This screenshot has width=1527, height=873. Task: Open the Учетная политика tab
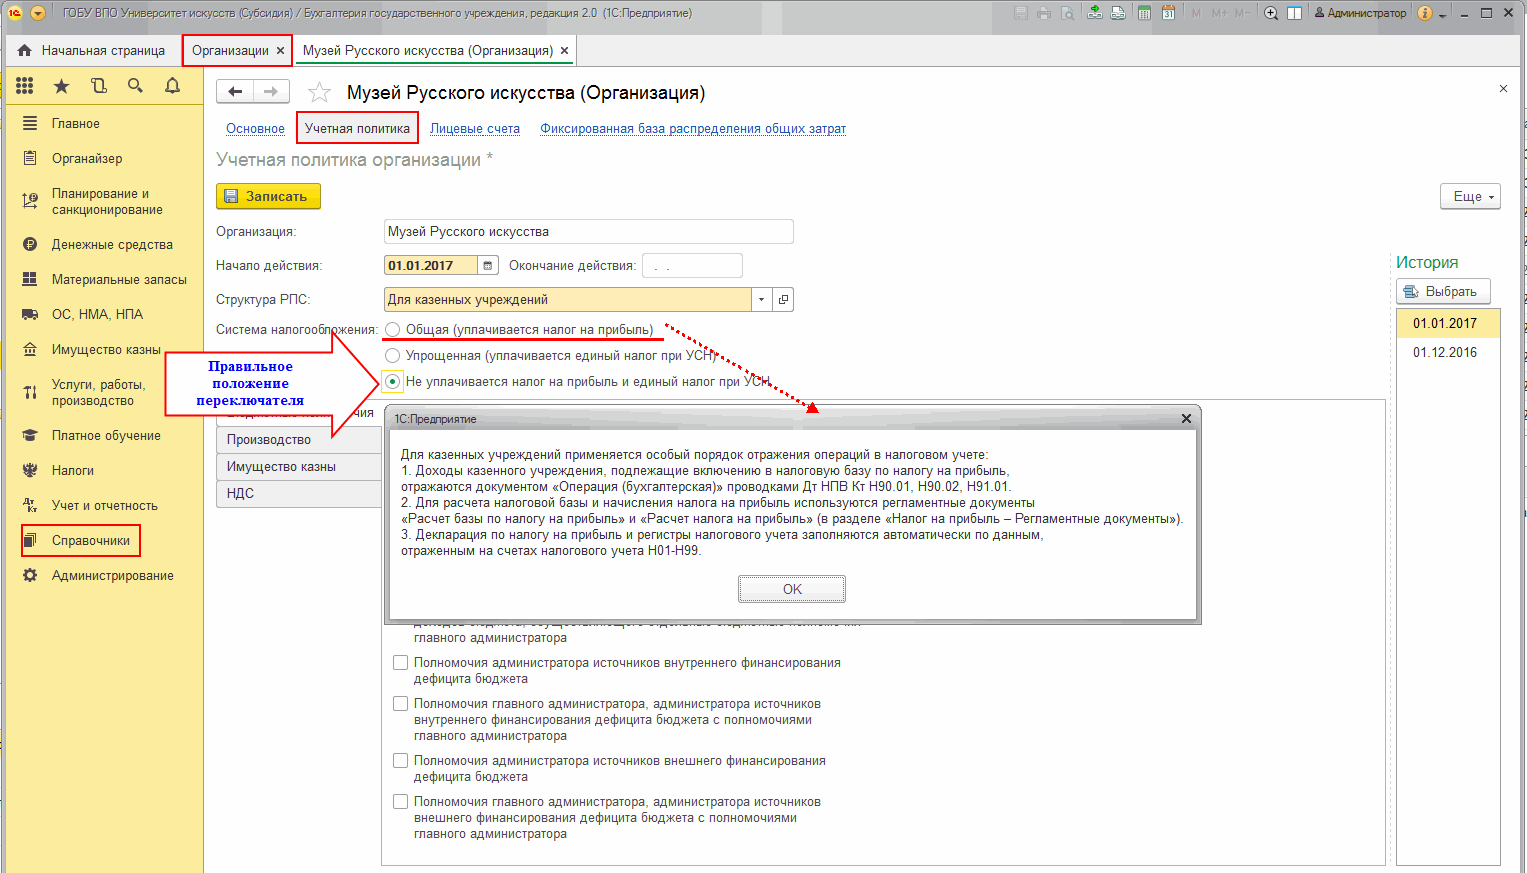[x=357, y=128]
